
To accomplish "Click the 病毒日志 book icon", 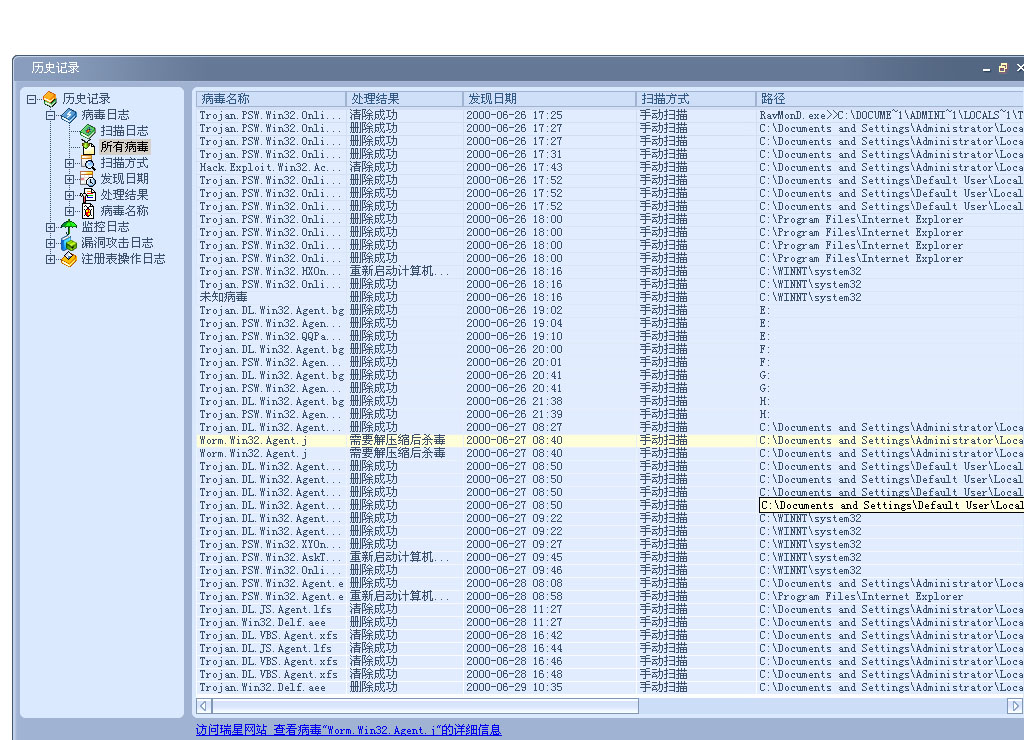I will coord(69,116).
